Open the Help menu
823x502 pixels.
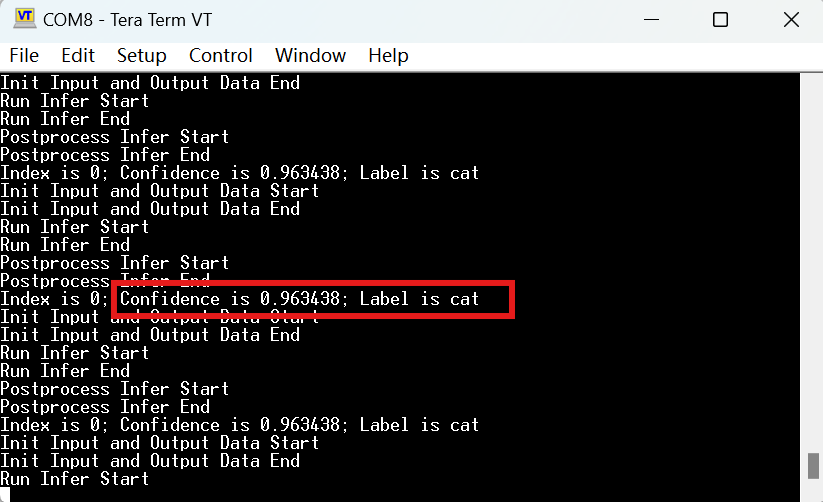click(389, 56)
